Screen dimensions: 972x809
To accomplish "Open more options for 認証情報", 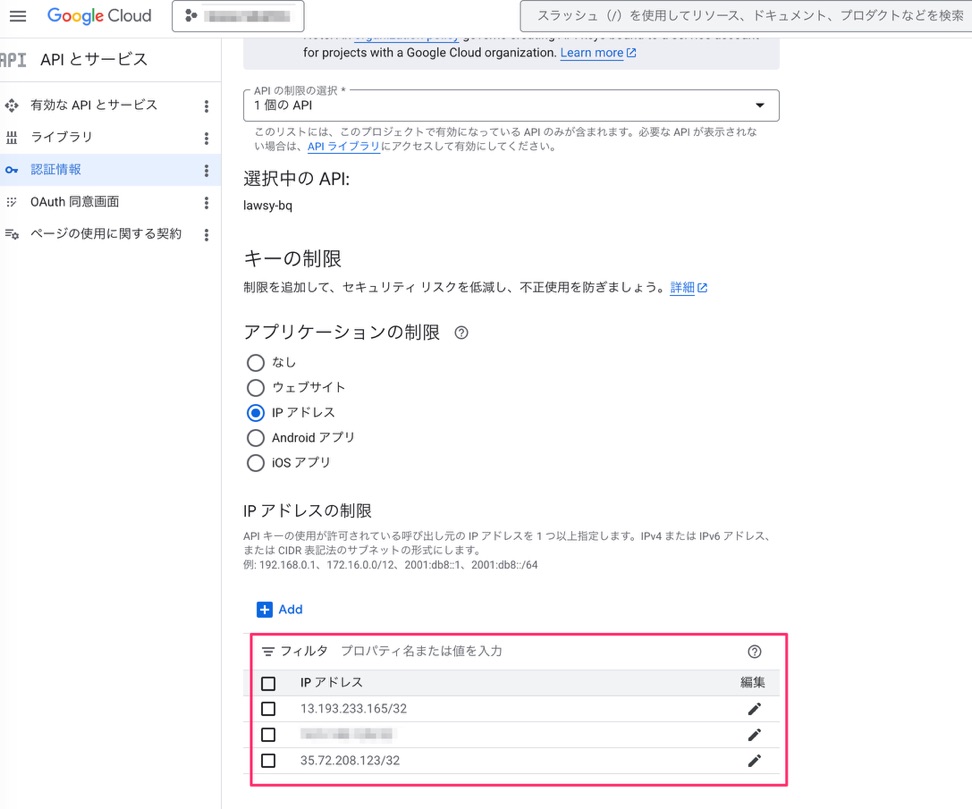I will point(206,170).
